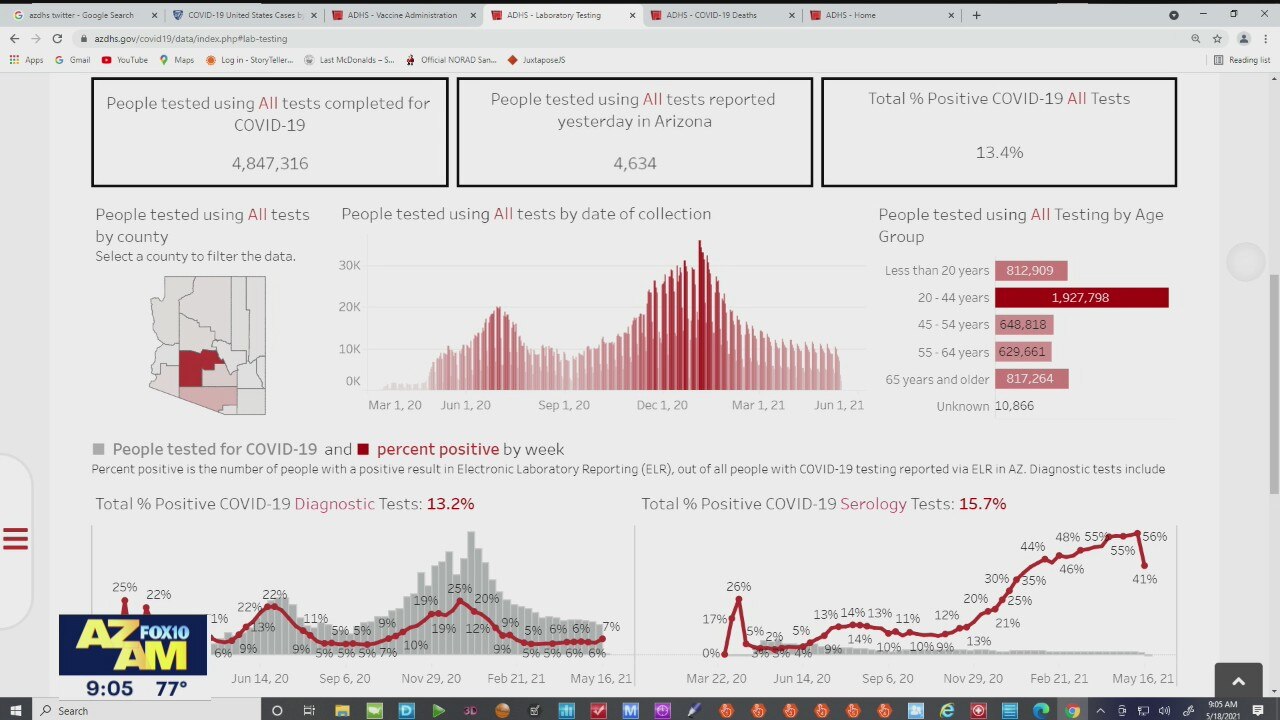Switch to ADHS - Vaccine Administration tab
This screenshot has height=720, width=1280.
(x=401, y=15)
